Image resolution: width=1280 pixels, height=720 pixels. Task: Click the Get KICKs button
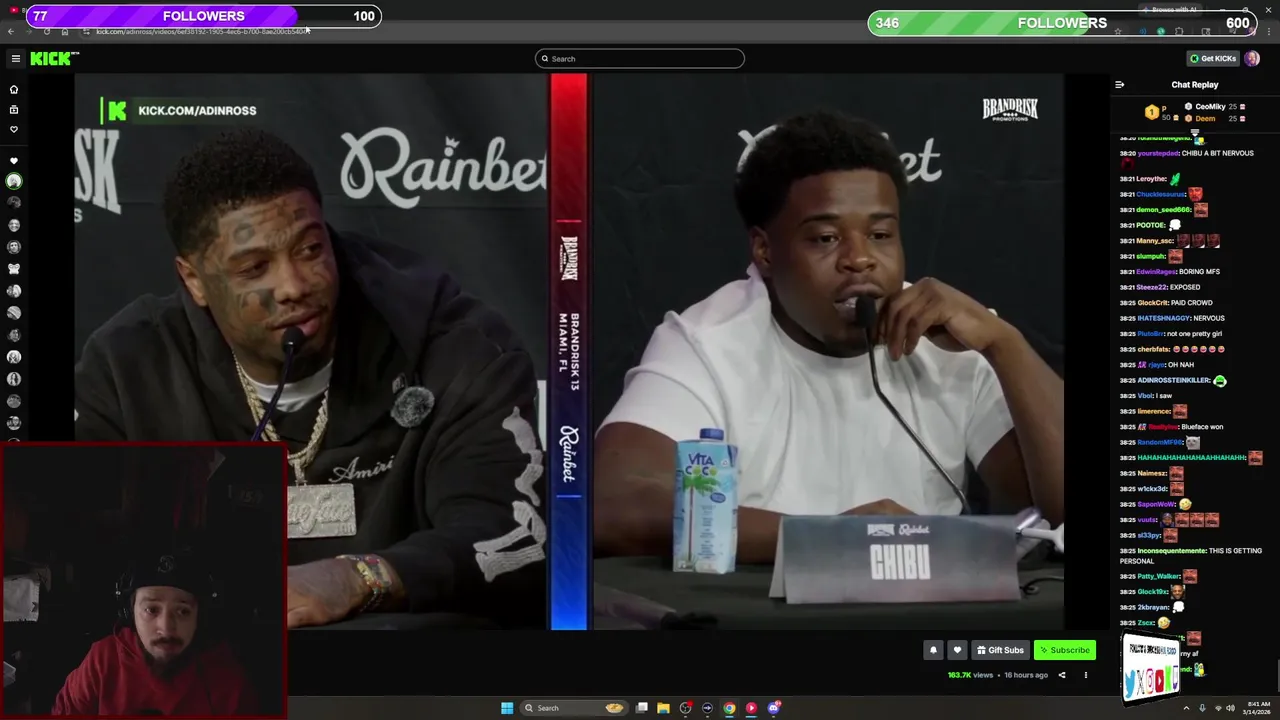[x=1212, y=59]
